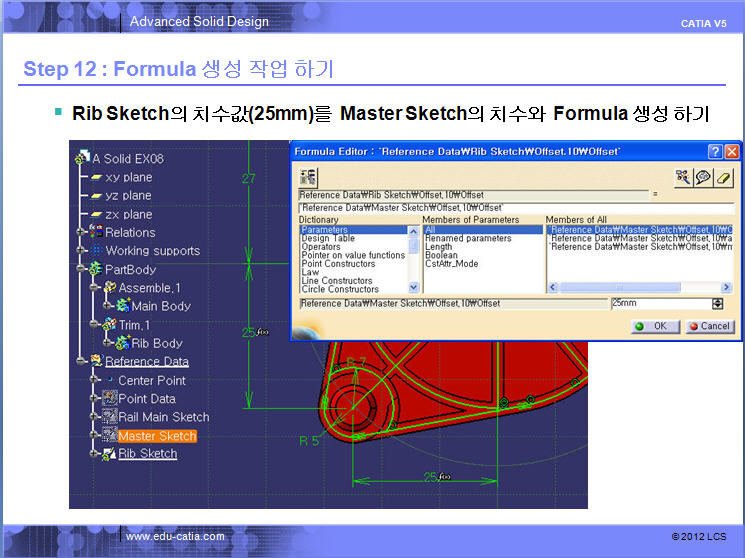Select Design Table in Dictionary list
Viewport: 745px width, 558px height.
coord(328,239)
